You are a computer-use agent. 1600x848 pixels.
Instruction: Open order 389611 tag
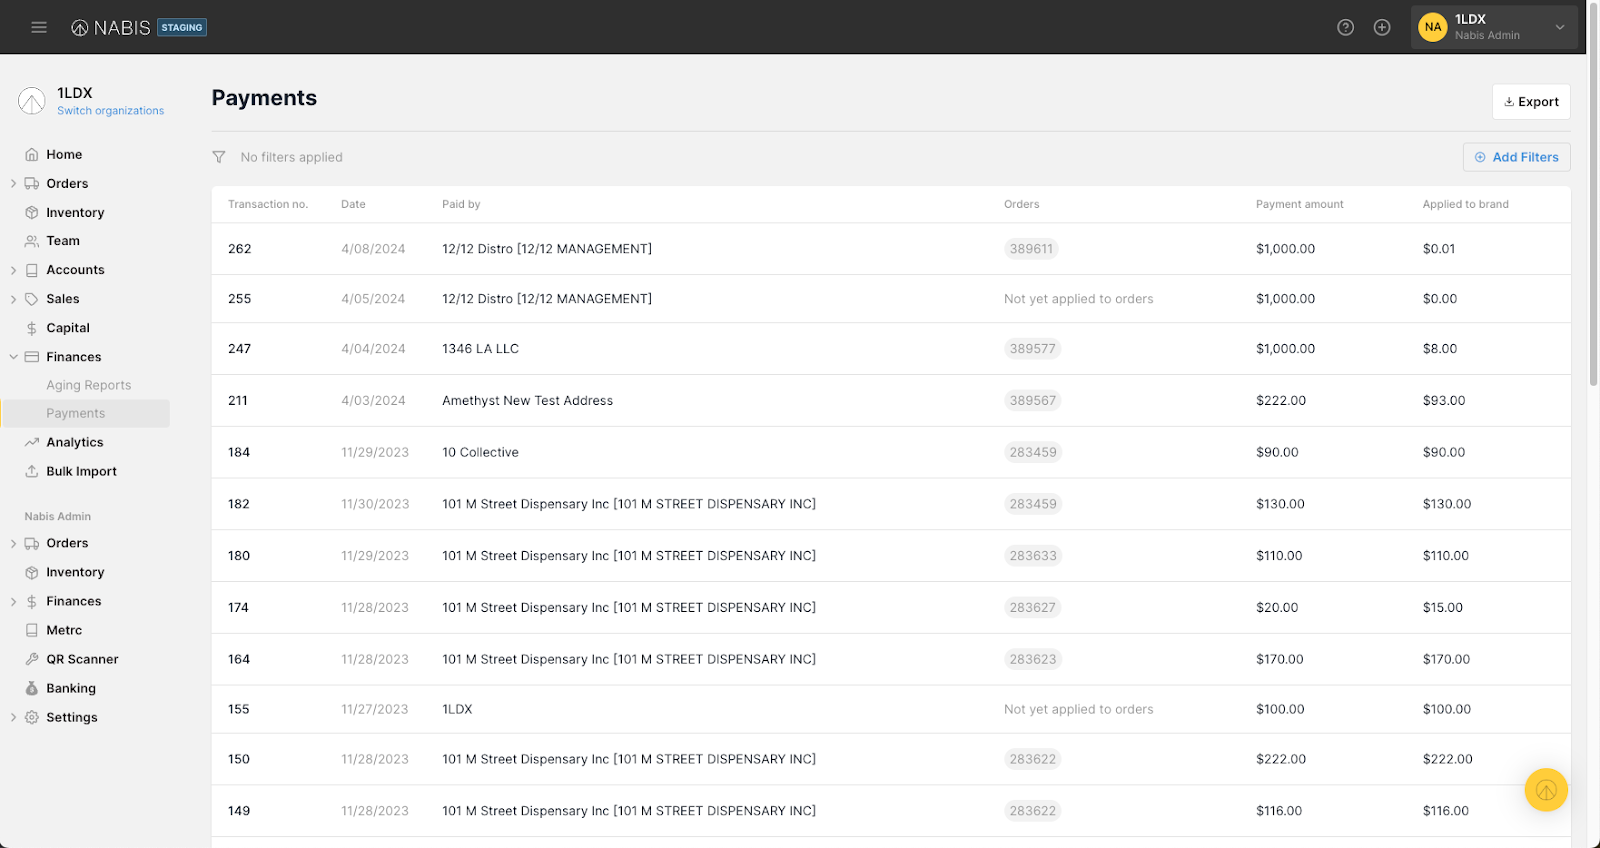tap(1030, 249)
